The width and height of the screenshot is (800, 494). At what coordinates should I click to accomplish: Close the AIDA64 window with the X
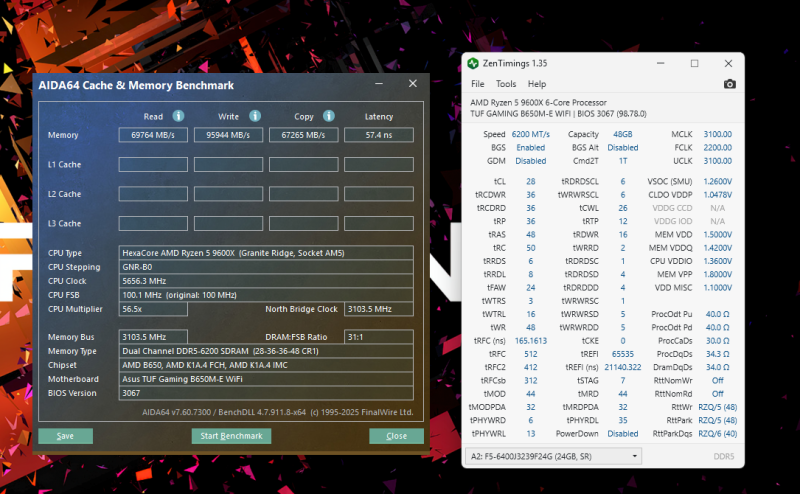413,83
